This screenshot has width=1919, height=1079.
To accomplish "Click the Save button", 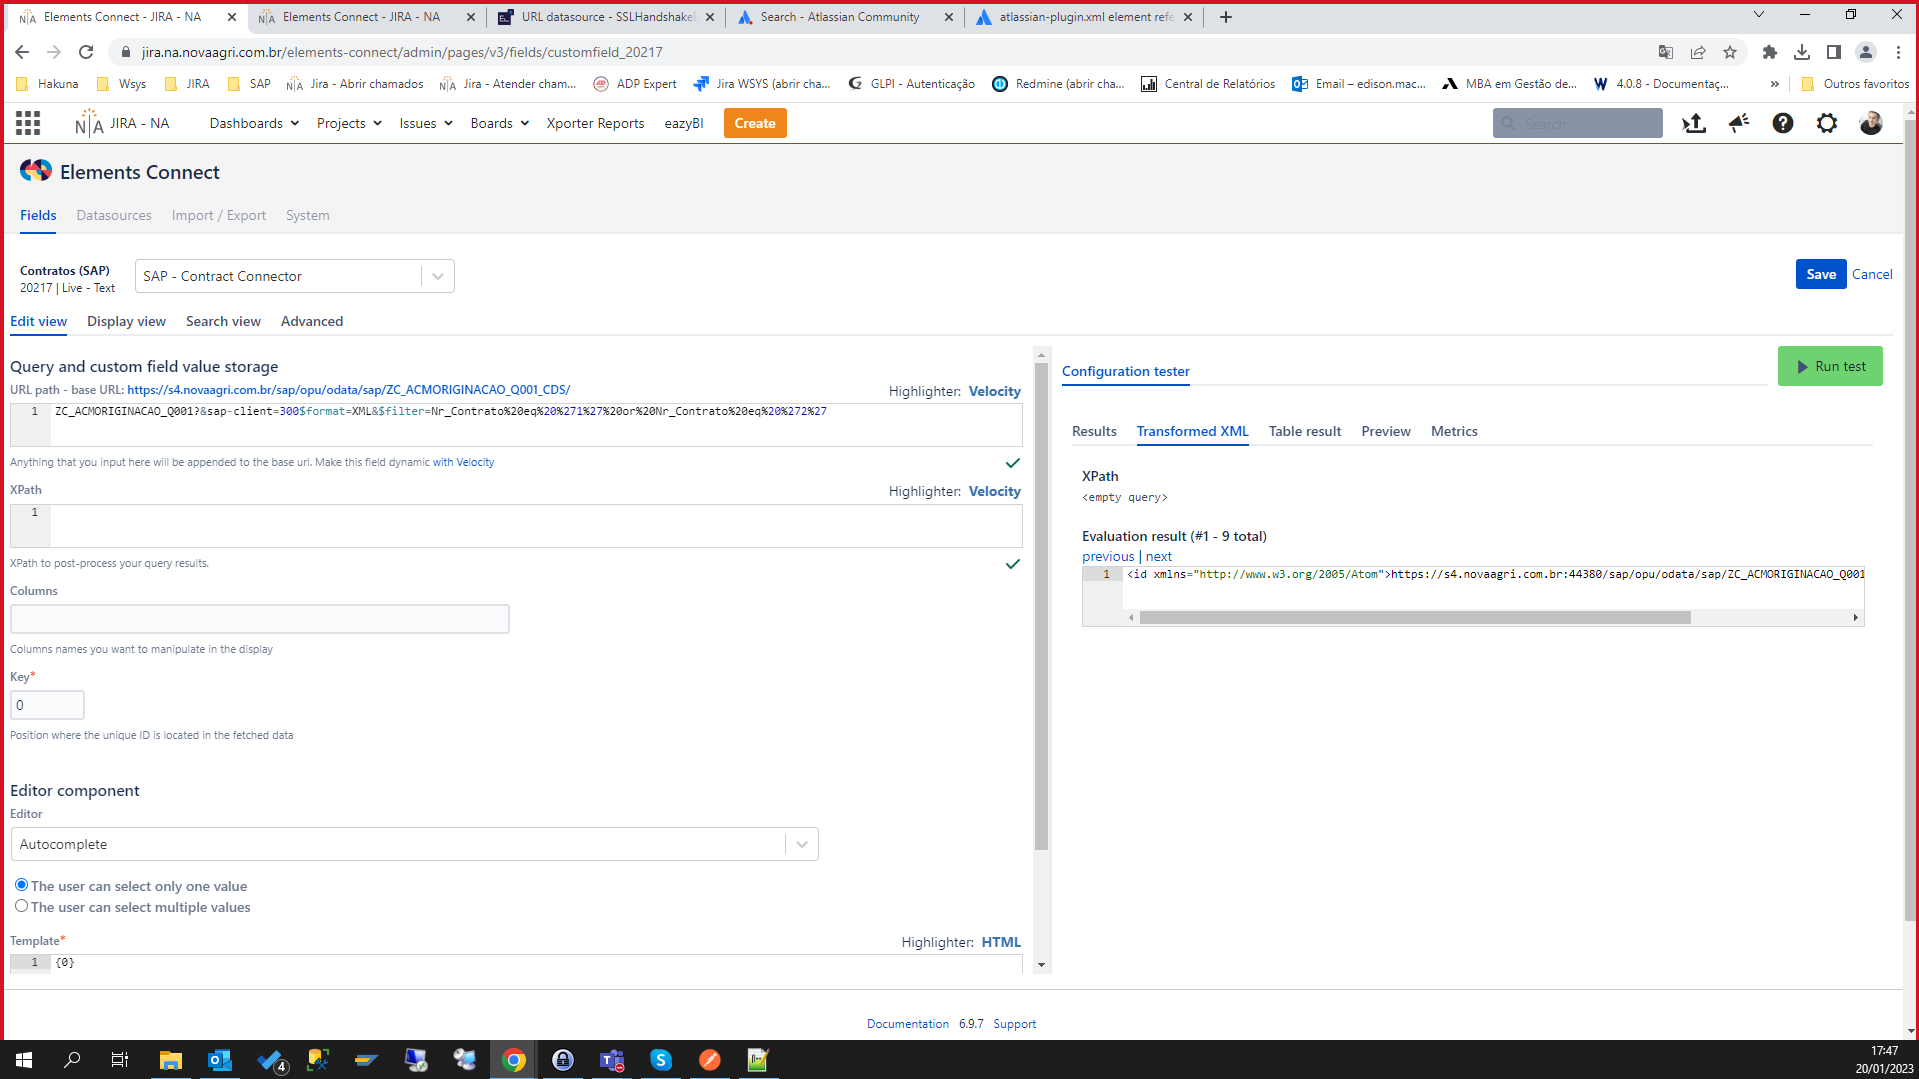I will 1821,274.
